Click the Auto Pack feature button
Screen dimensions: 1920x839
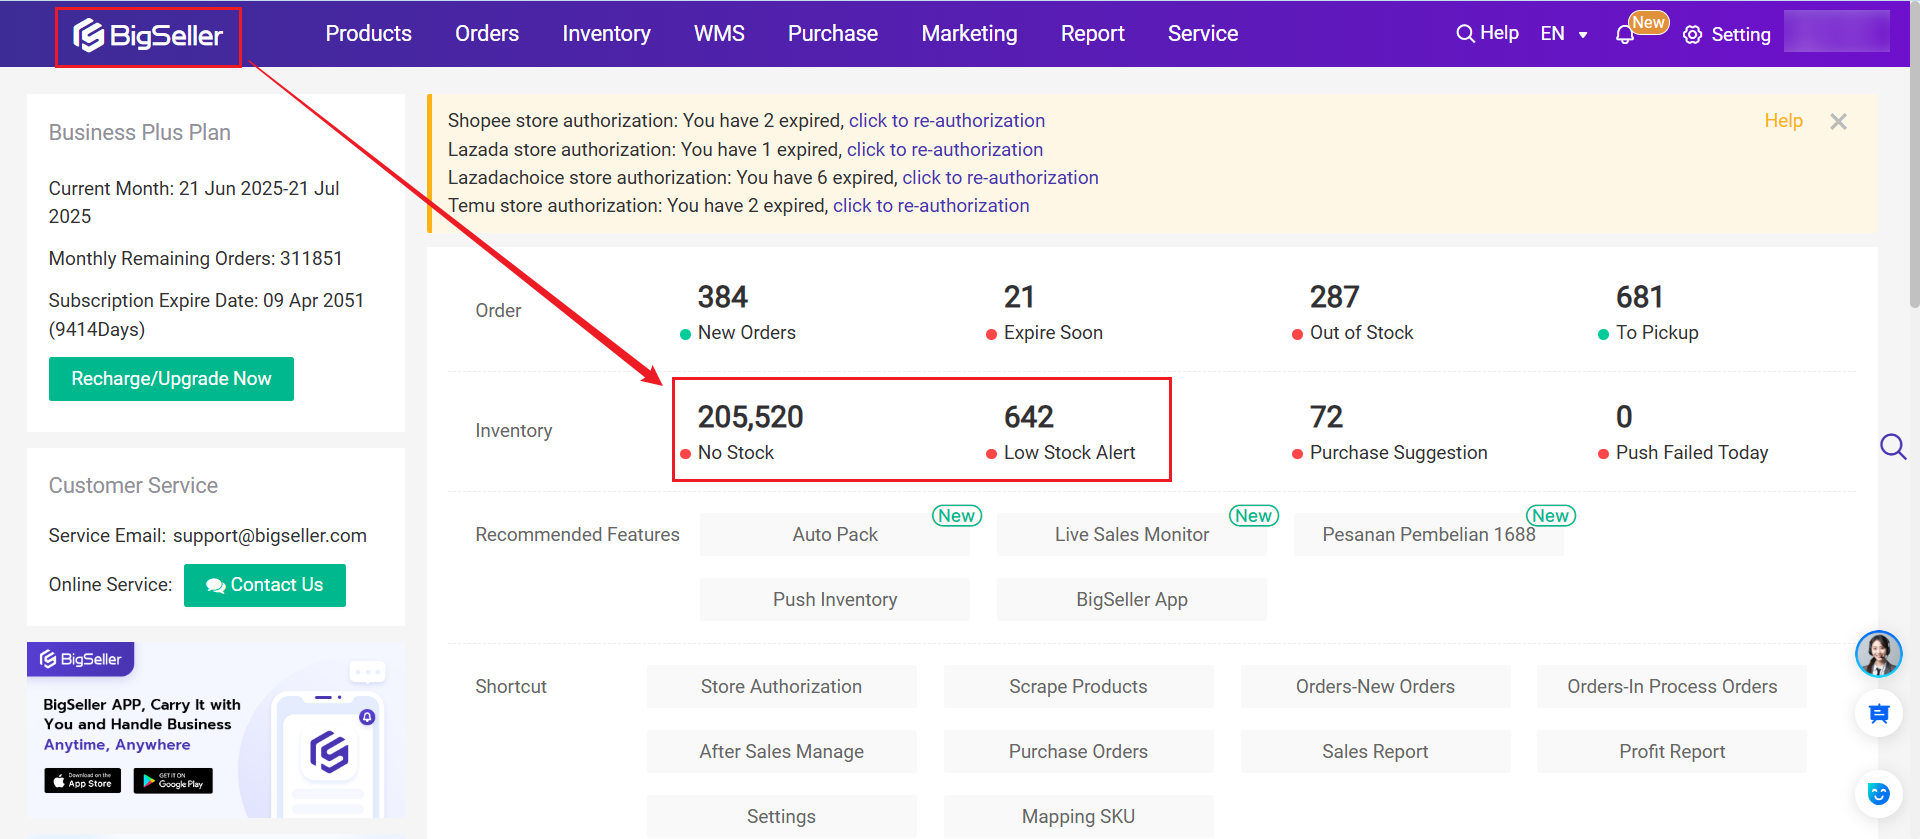click(x=835, y=535)
